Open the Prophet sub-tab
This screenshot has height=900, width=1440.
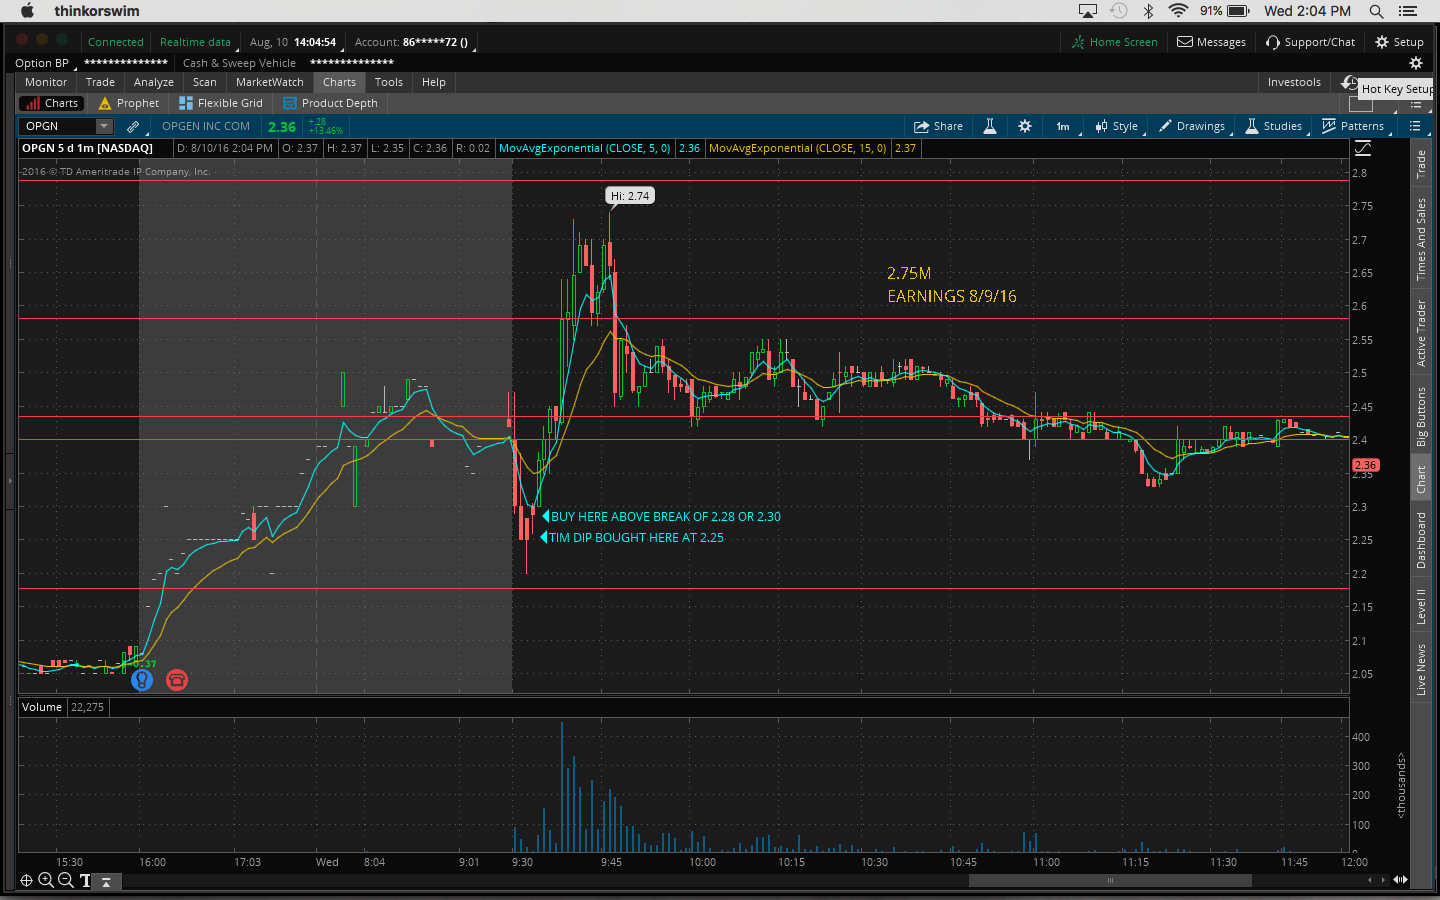coord(129,103)
